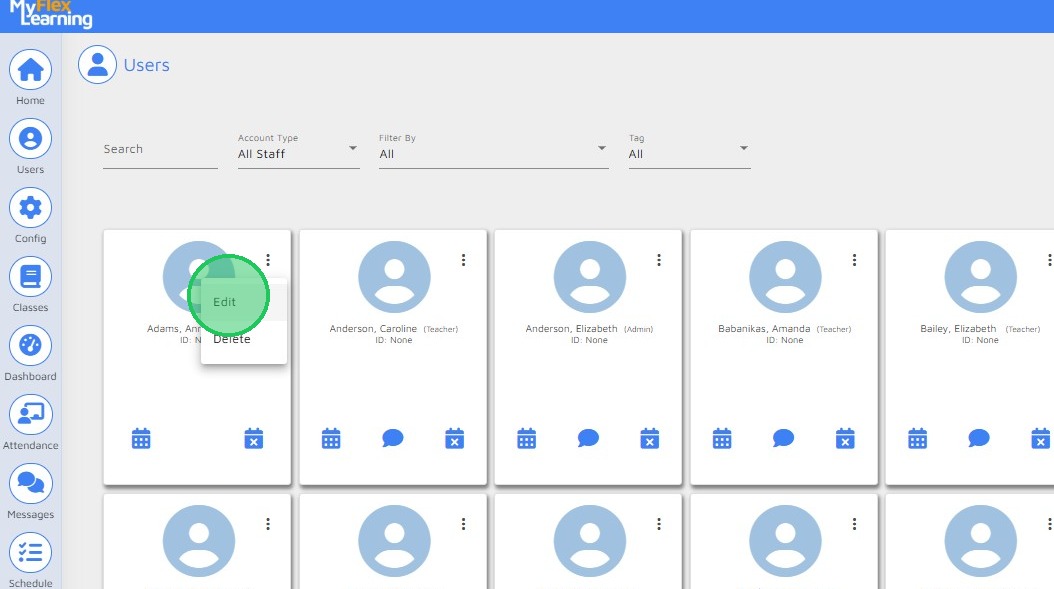Click calendar-cancel icon on Babanikas, Amanda card
Screen dimensions: 1054x589
(845, 438)
